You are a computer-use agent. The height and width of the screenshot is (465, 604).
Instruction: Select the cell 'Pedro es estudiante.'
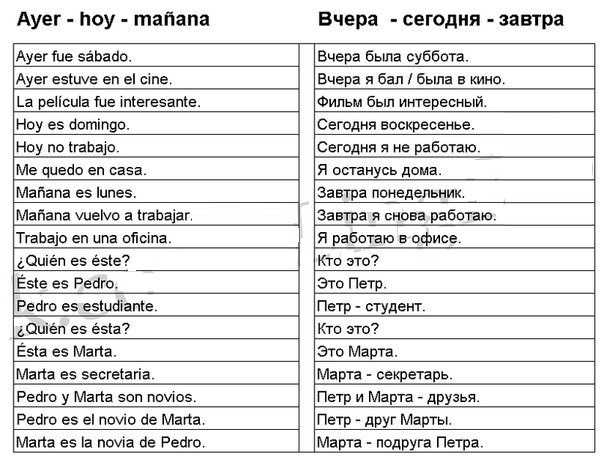[156, 305]
